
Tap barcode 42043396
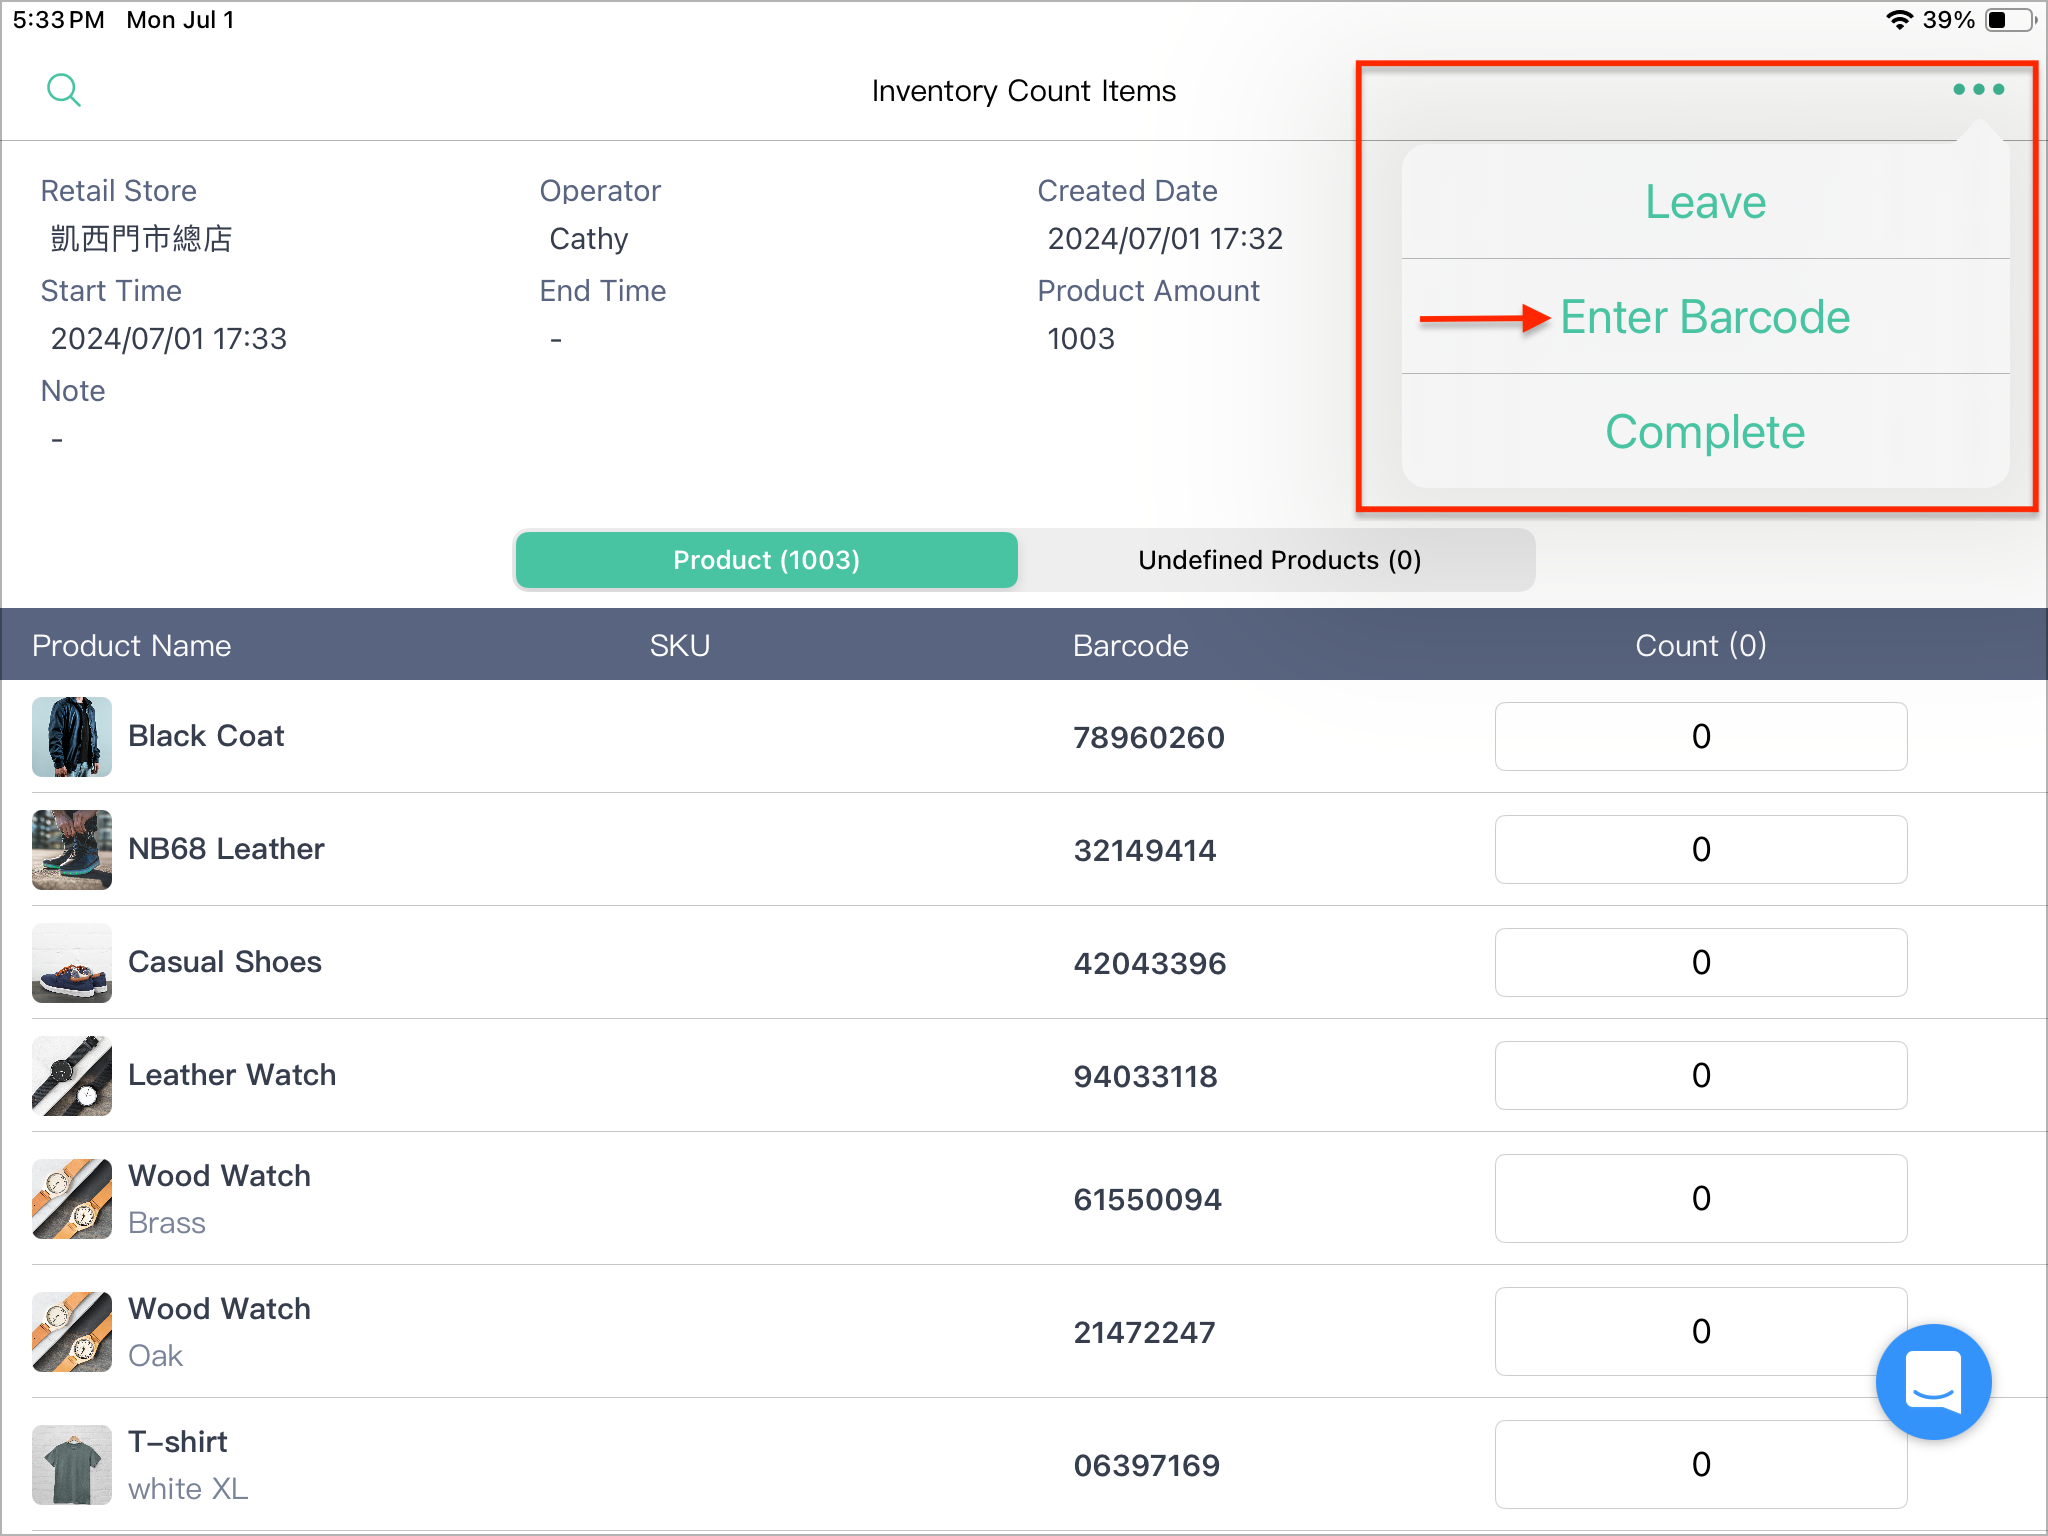tap(1150, 964)
